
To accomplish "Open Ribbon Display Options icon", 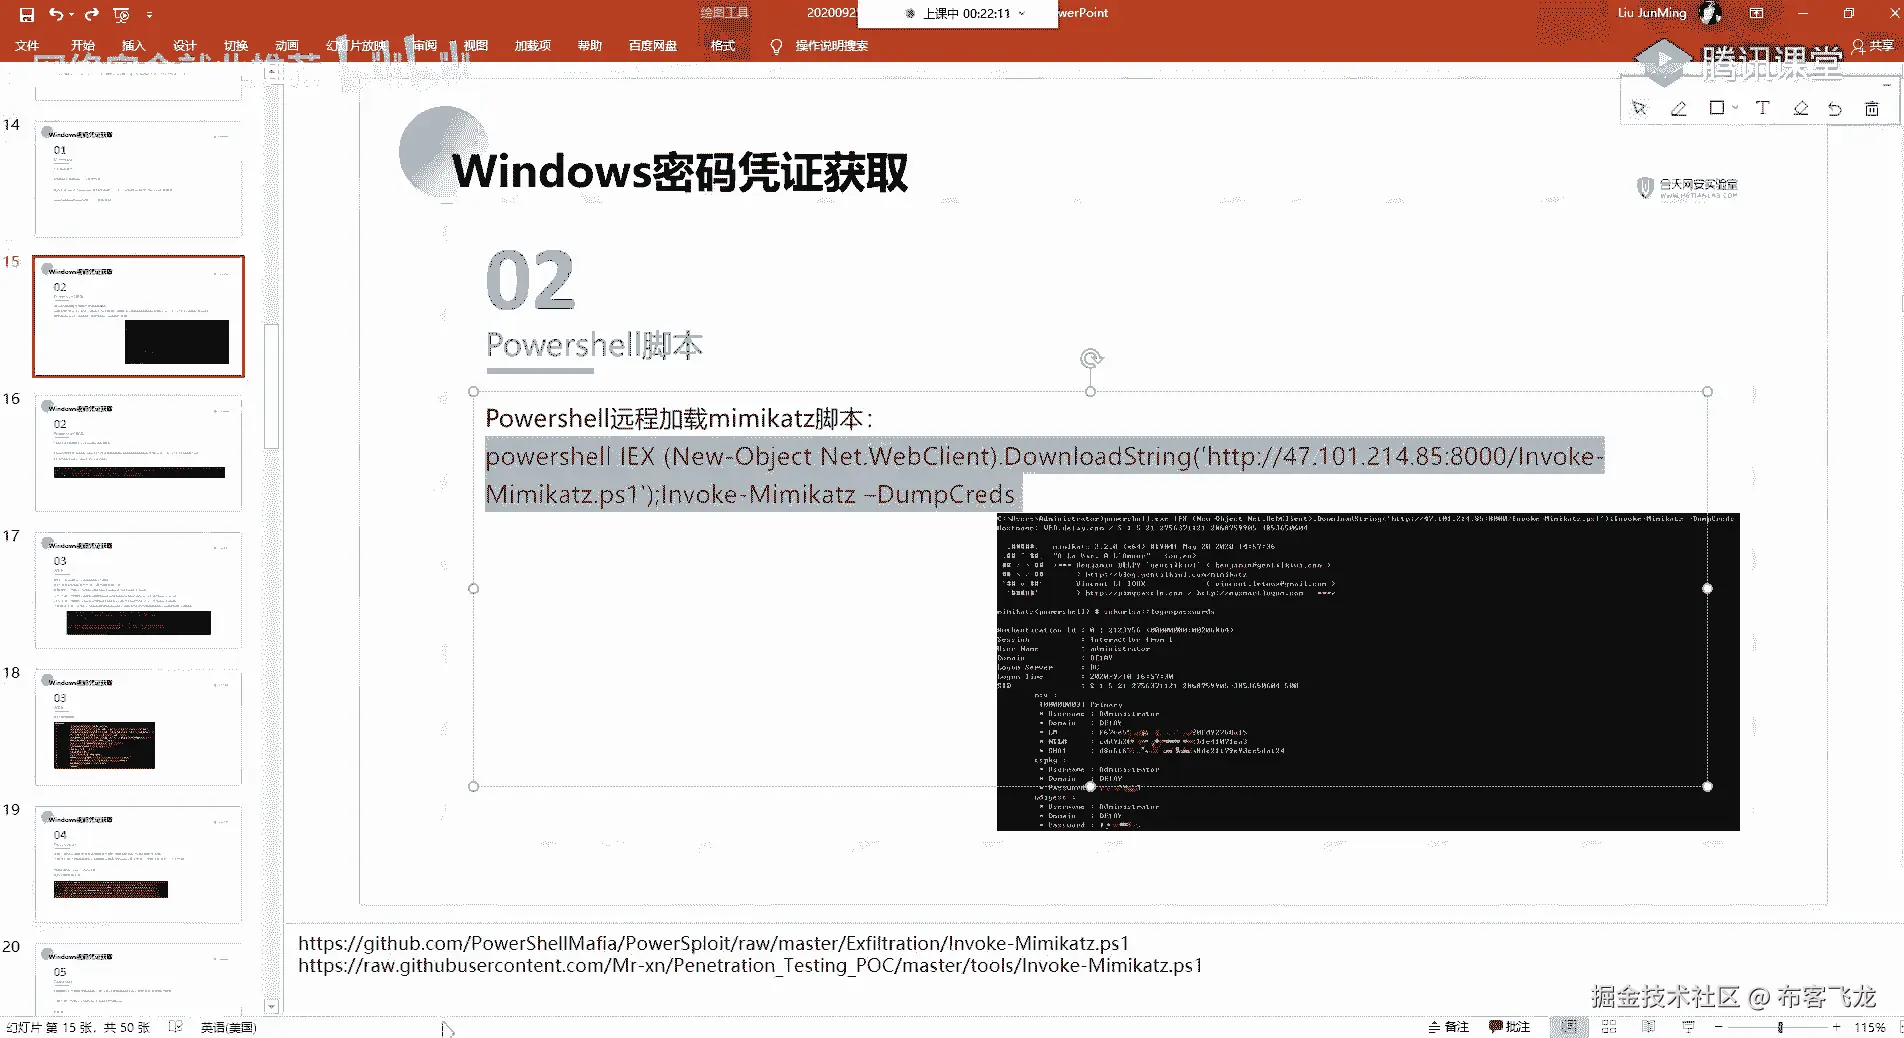I will tap(1756, 13).
